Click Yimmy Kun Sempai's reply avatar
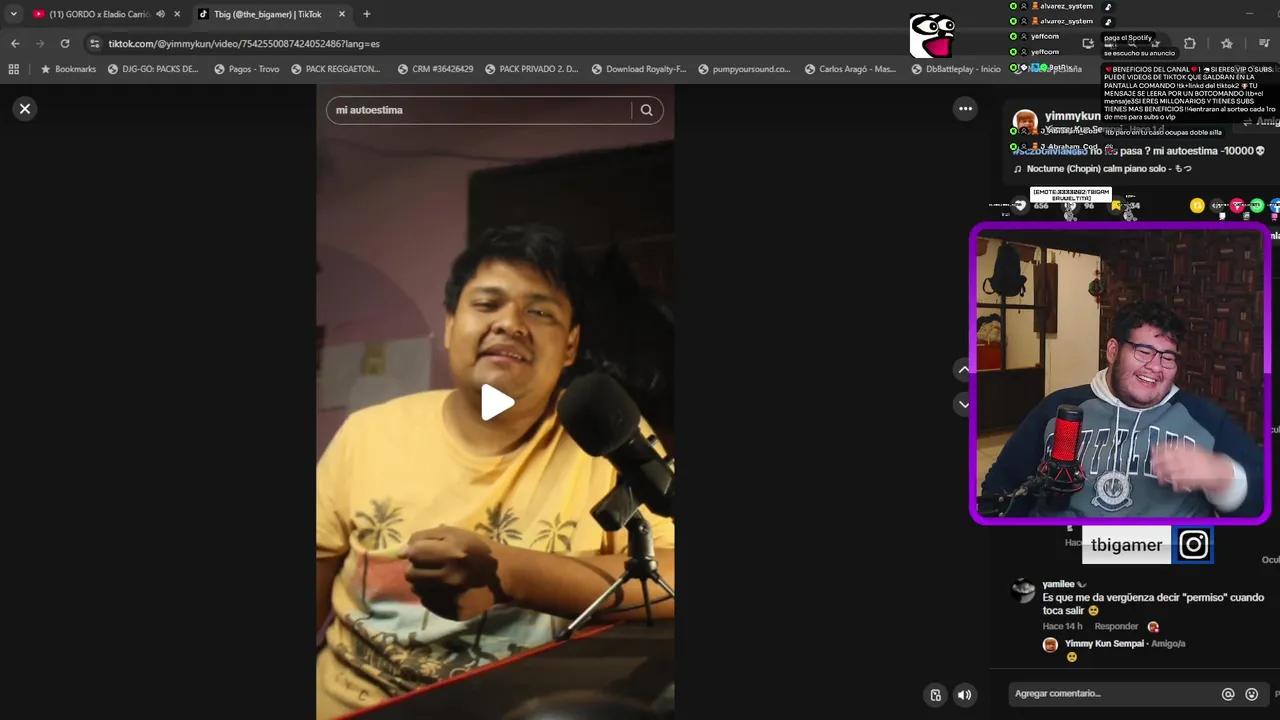 tap(1050, 645)
